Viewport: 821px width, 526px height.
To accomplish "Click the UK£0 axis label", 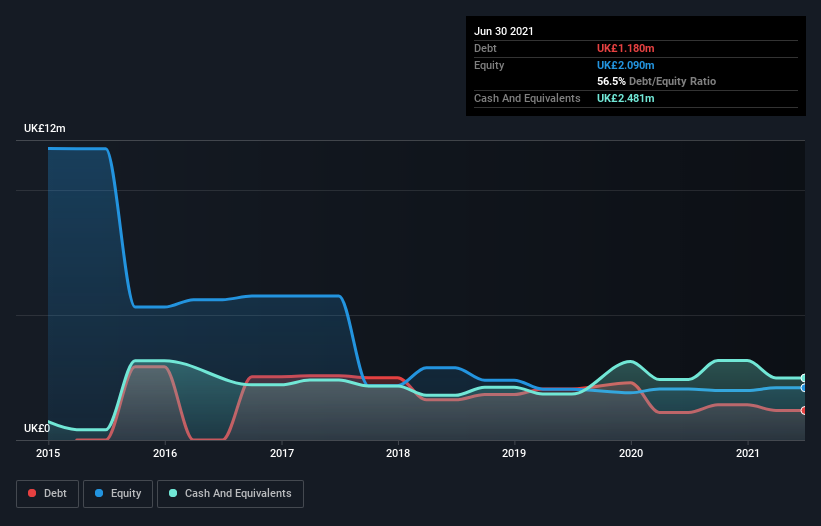I will pos(37,428).
